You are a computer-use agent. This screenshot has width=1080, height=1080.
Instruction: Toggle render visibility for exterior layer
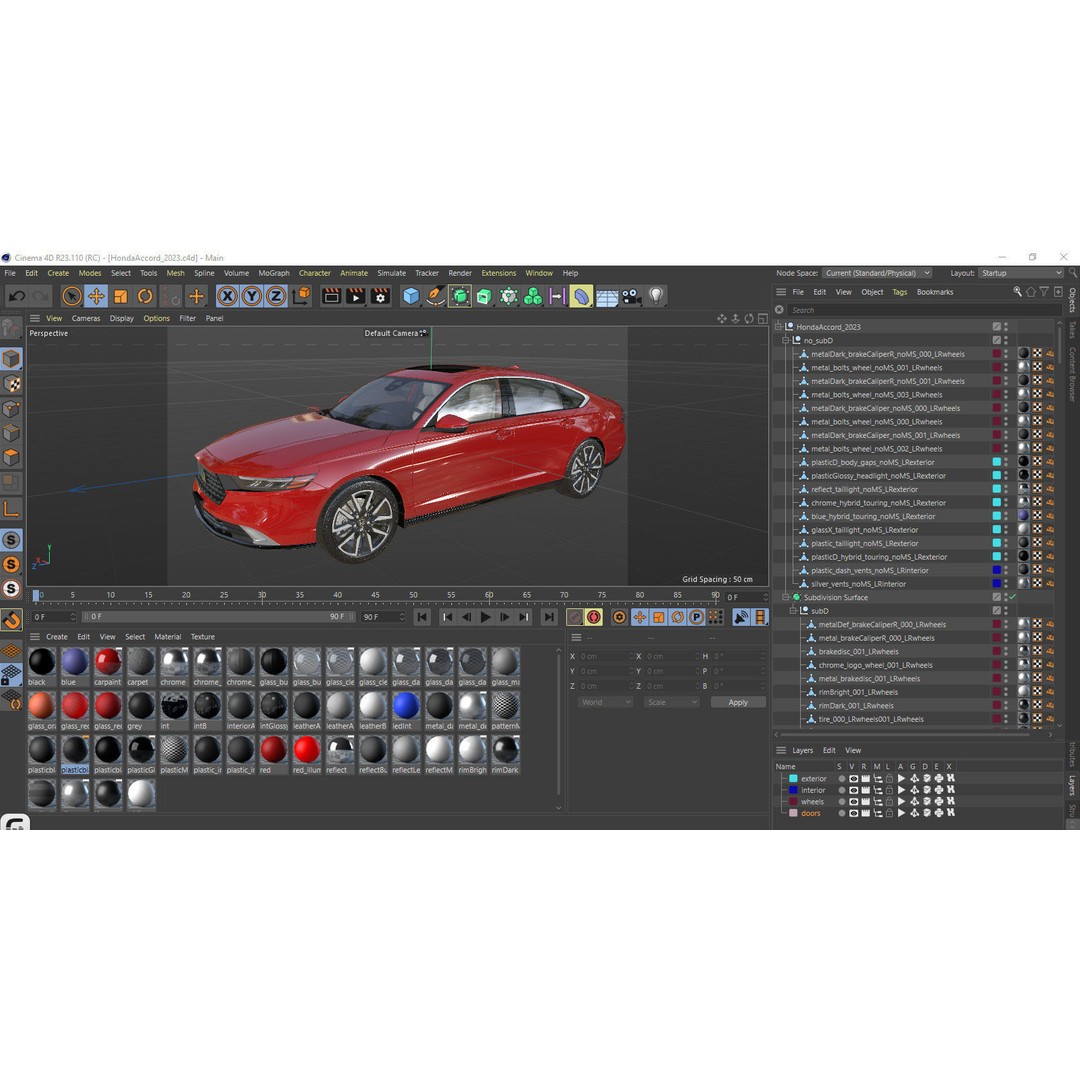pyautogui.click(x=864, y=778)
